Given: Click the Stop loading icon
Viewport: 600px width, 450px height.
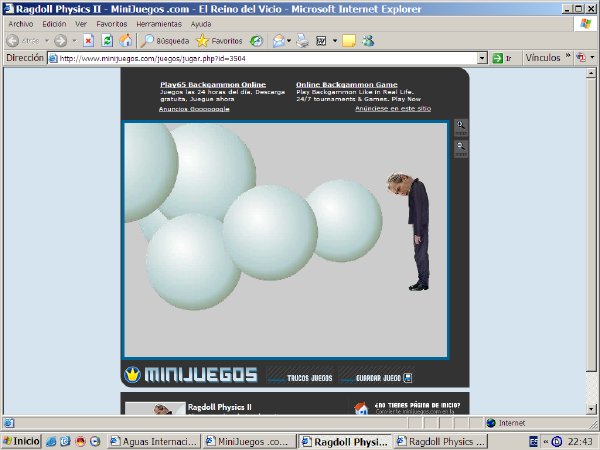Looking at the screenshot, I should click(88, 41).
